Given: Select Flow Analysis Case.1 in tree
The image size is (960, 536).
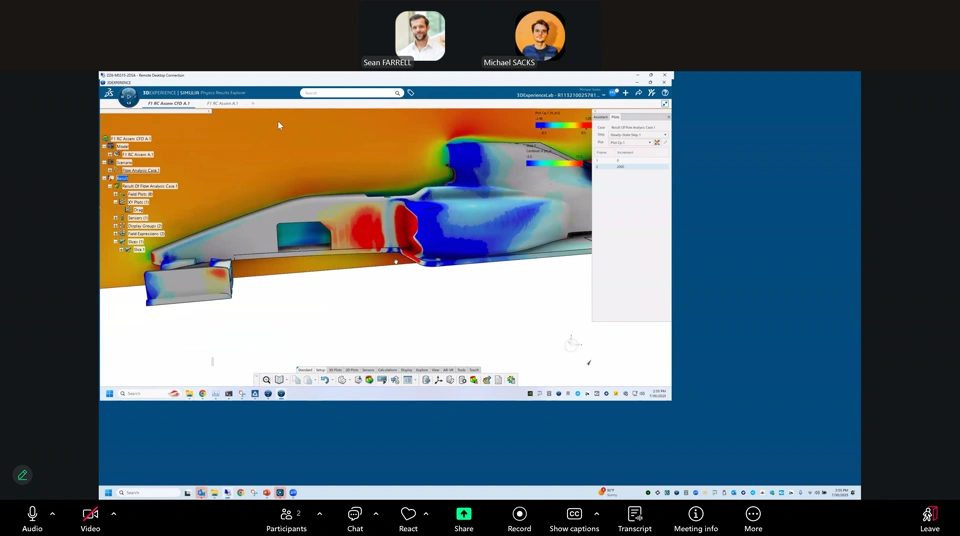Looking at the screenshot, I should (141, 170).
